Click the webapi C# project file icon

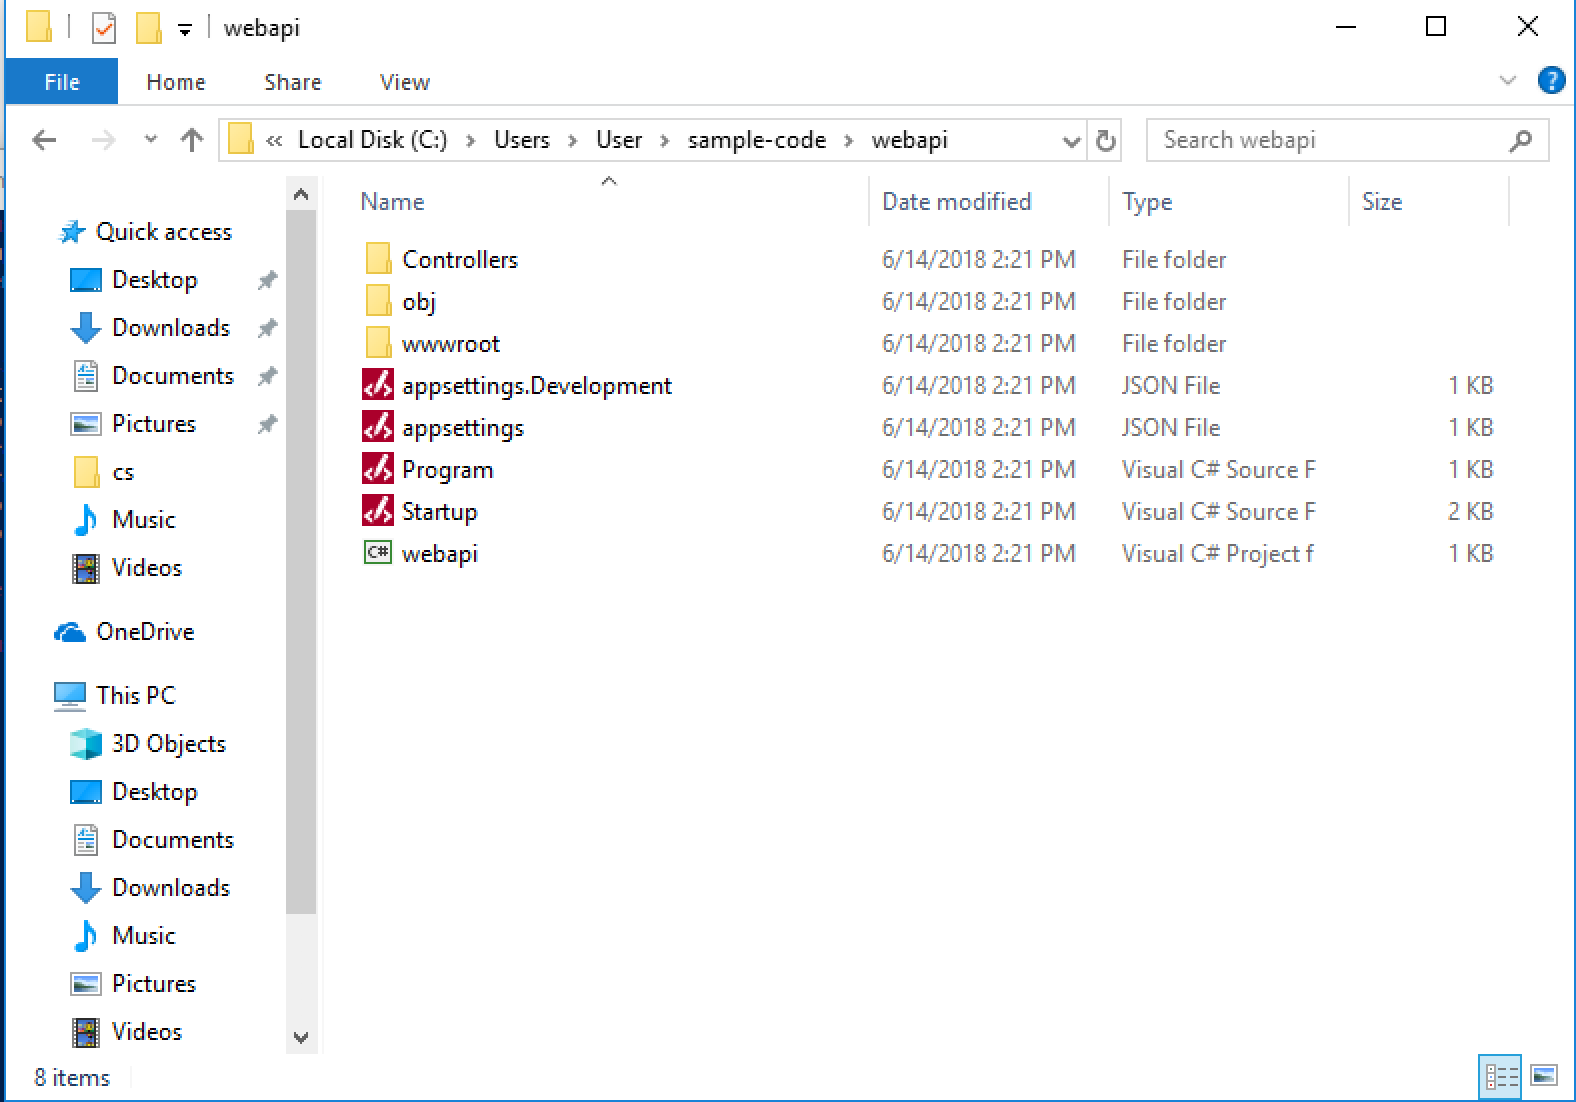377,553
